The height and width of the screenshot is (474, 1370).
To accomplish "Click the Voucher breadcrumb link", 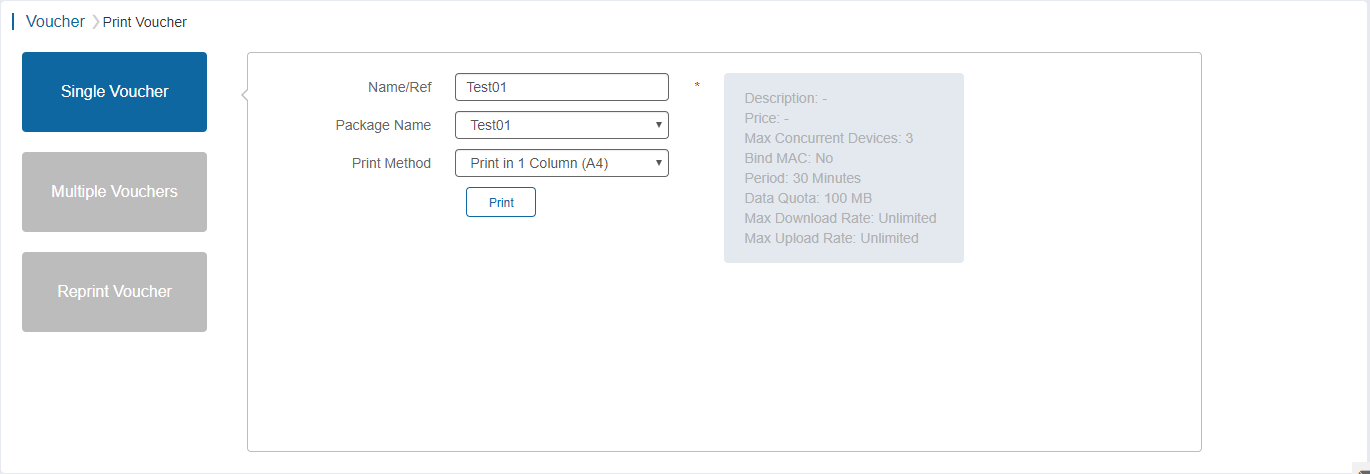I will coord(55,21).
